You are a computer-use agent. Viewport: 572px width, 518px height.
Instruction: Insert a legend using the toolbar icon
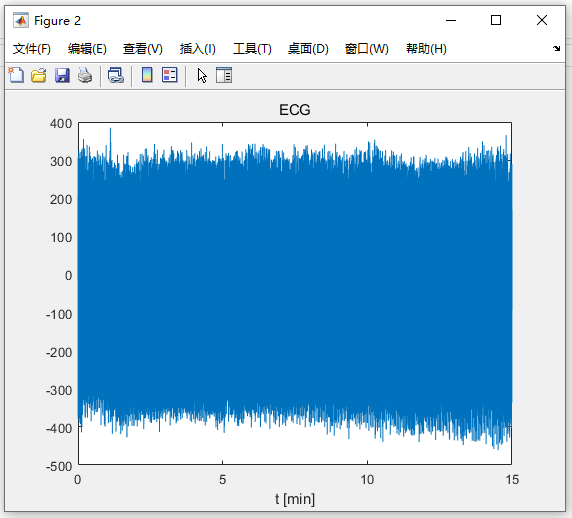click(x=170, y=75)
